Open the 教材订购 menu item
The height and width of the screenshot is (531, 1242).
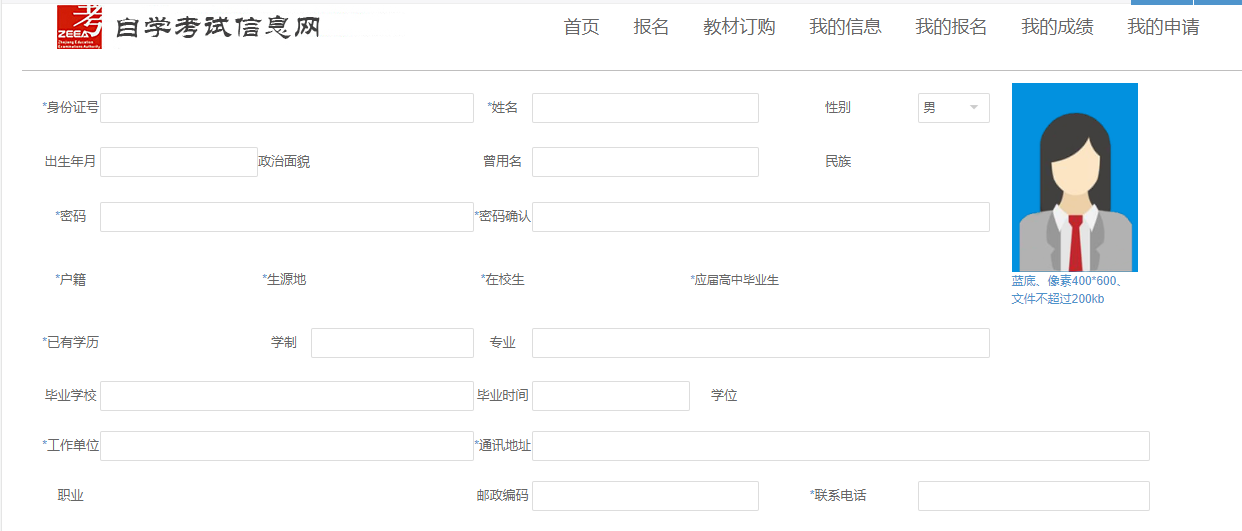click(739, 27)
